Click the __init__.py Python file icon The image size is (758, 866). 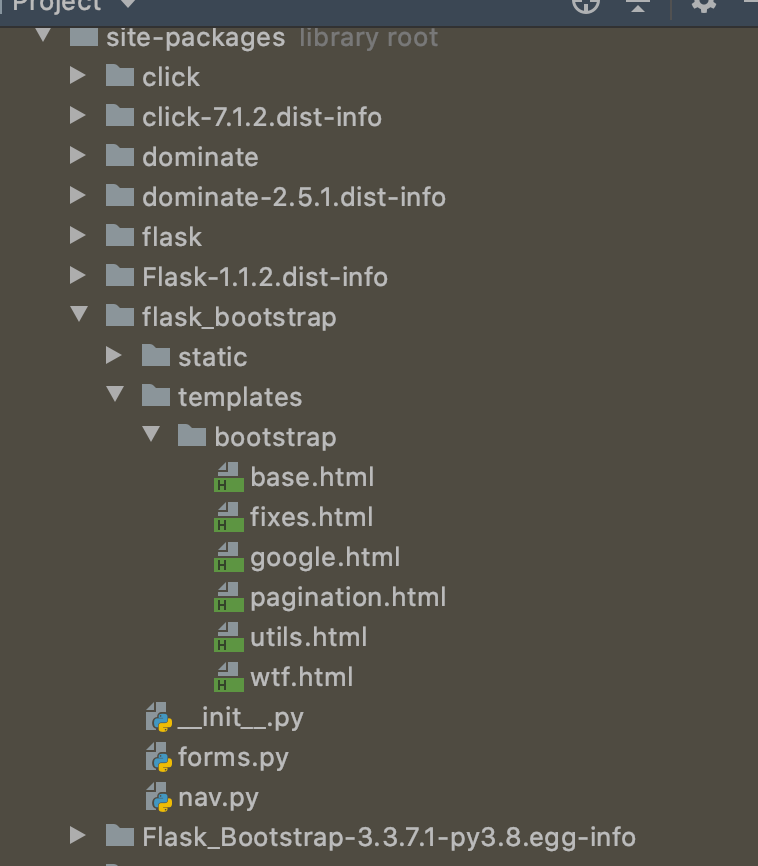pyautogui.click(x=159, y=717)
